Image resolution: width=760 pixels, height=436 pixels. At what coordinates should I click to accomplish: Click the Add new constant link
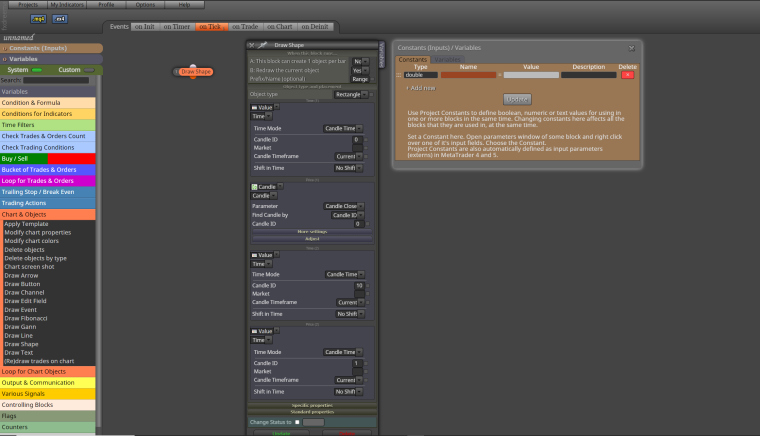click(x=421, y=88)
